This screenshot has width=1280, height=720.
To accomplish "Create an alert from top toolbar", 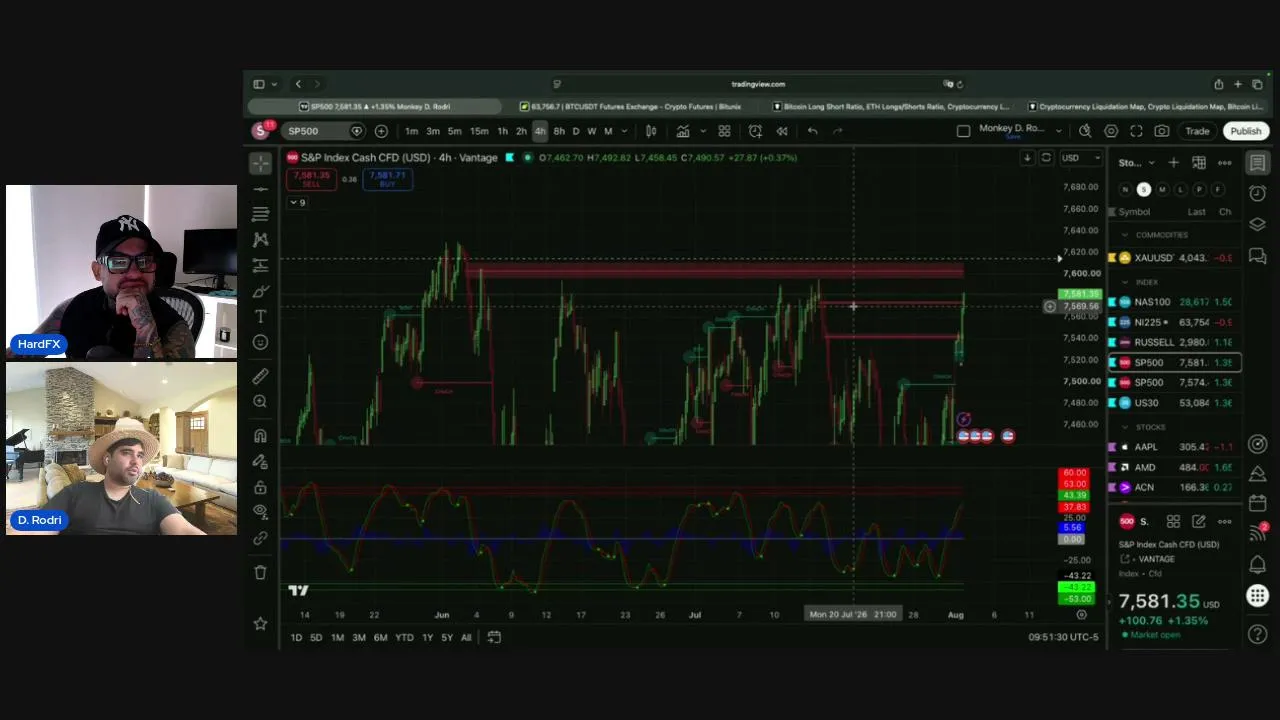I will pos(755,131).
